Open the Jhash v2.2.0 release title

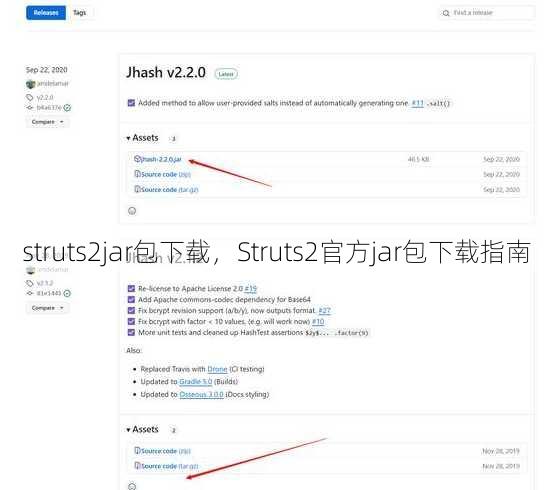coord(166,73)
